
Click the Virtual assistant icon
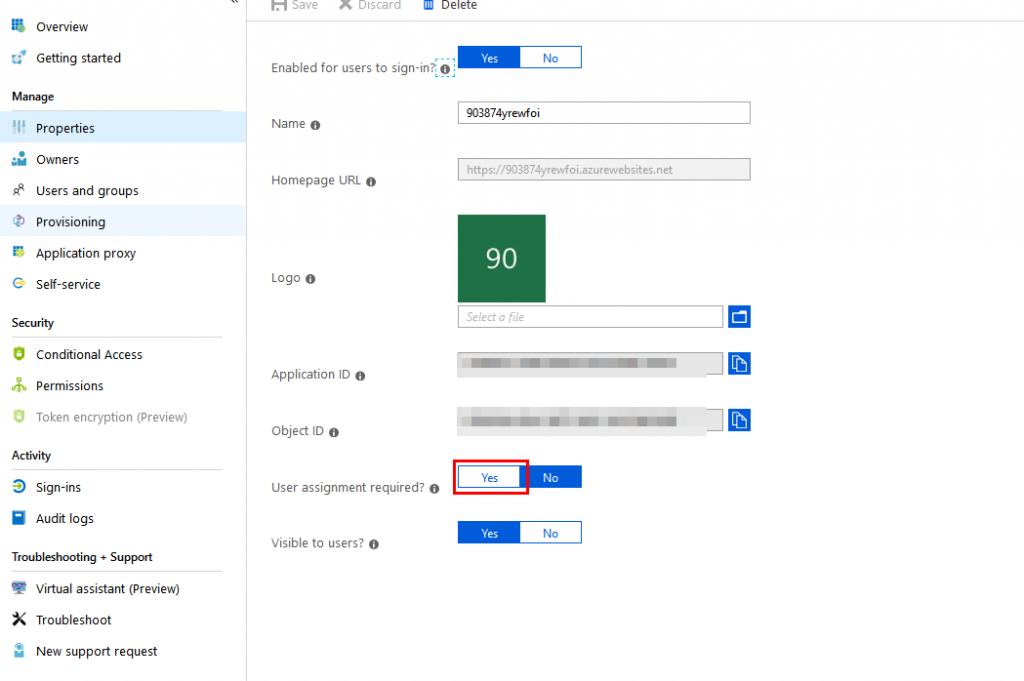coord(18,588)
